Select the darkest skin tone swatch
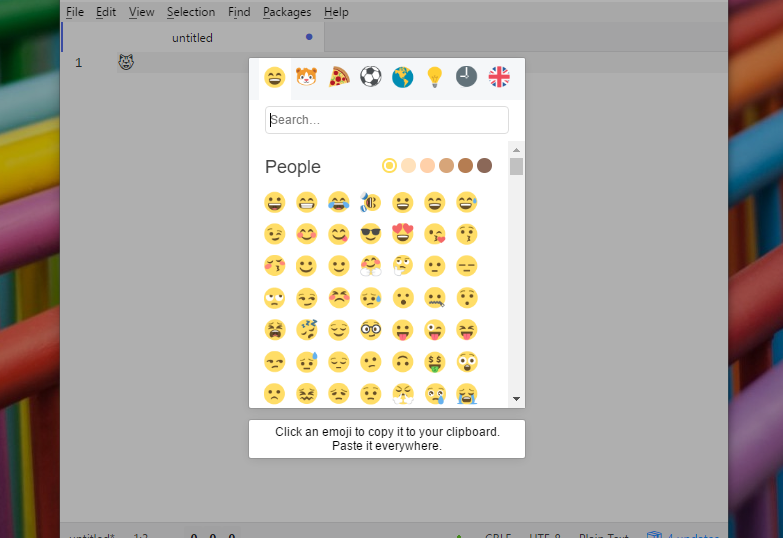 pyautogui.click(x=484, y=165)
